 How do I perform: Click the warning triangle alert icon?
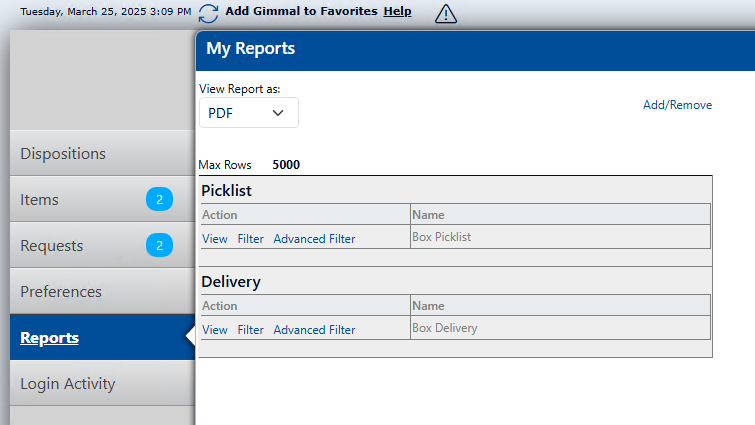446,13
